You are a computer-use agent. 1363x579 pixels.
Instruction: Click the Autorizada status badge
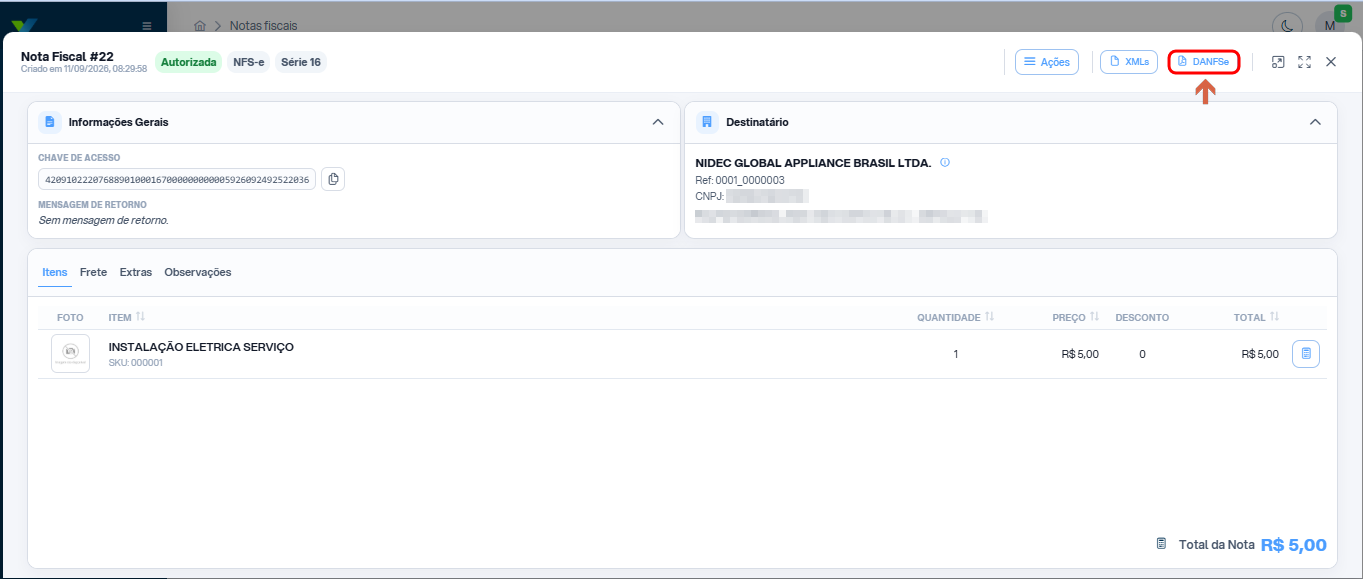188,62
